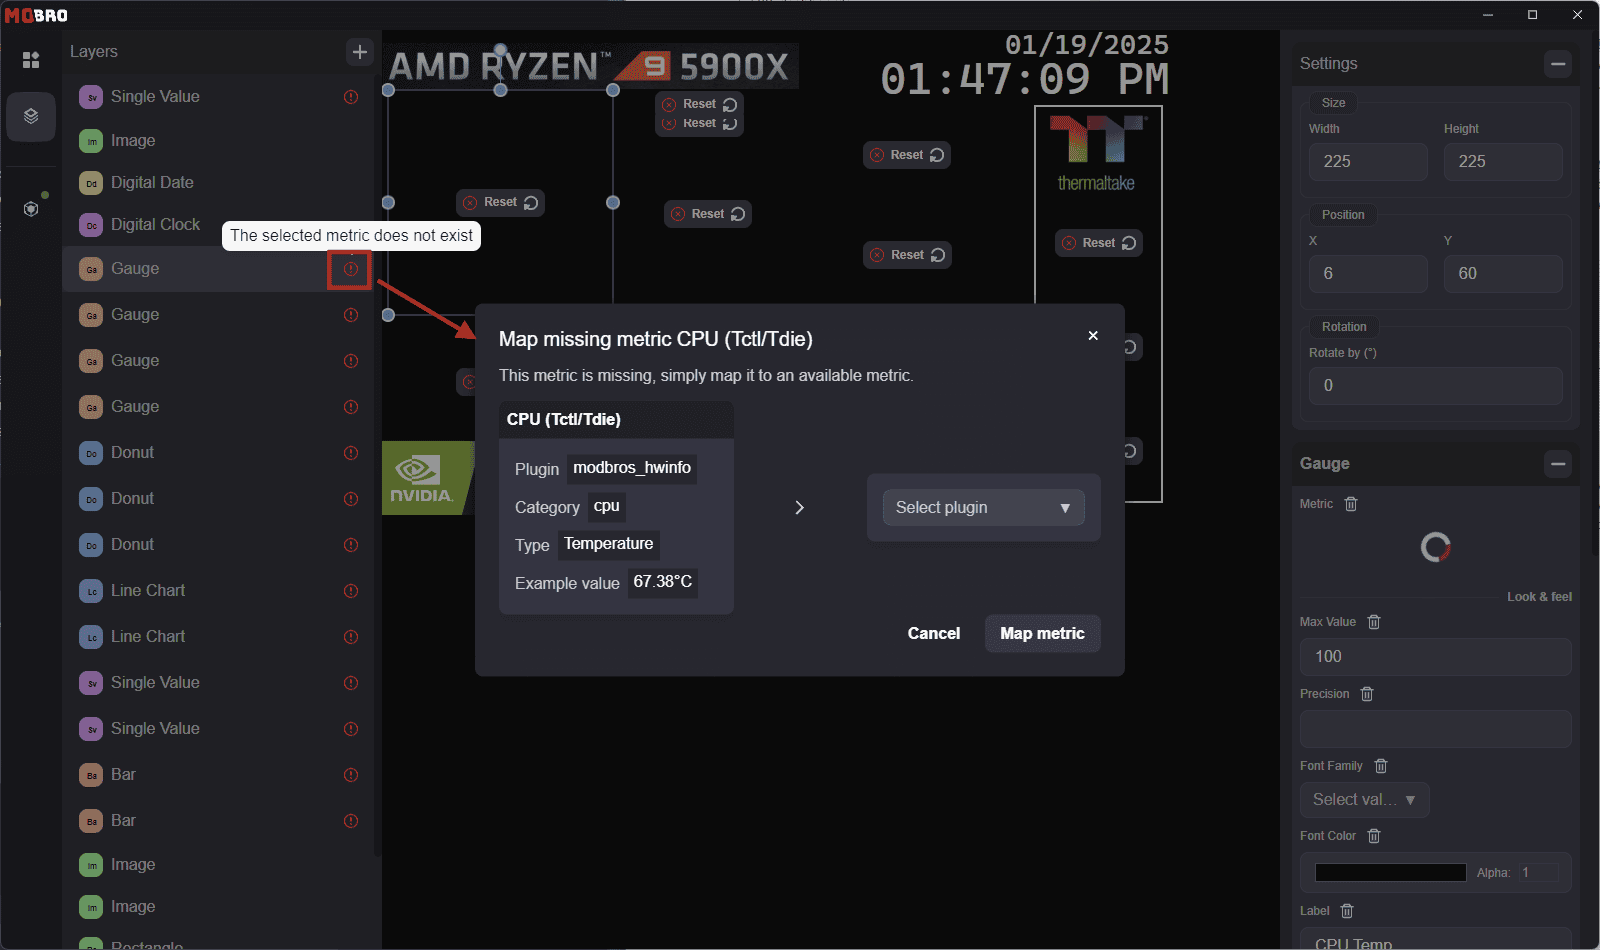The image size is (1600, 950).
Task: Delete the Metric setting with trash icon
Action: click(1351, 504)
